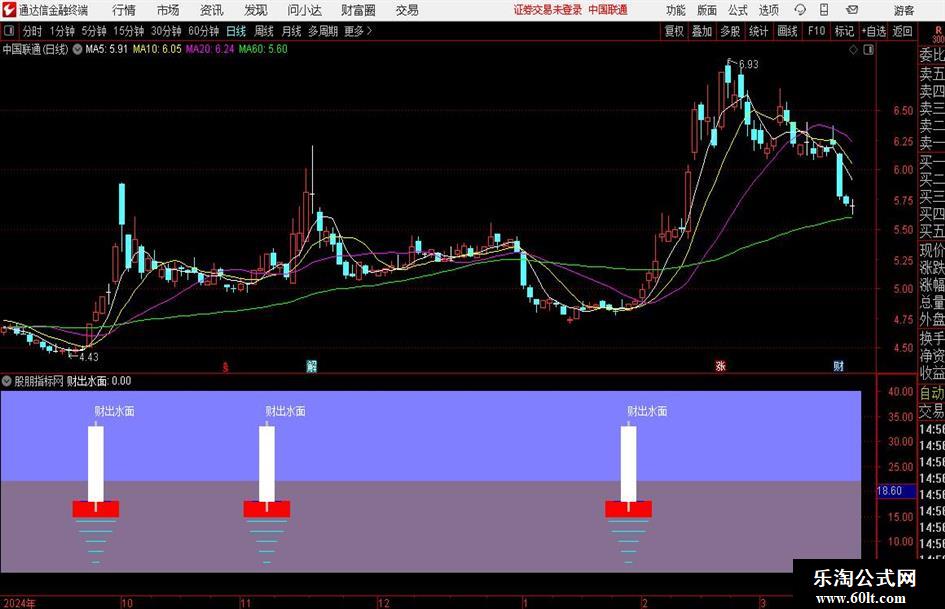Open the 功能 menu
This screenshot has width=945, height=609.
pyautogui.click(x=676, y=10)
